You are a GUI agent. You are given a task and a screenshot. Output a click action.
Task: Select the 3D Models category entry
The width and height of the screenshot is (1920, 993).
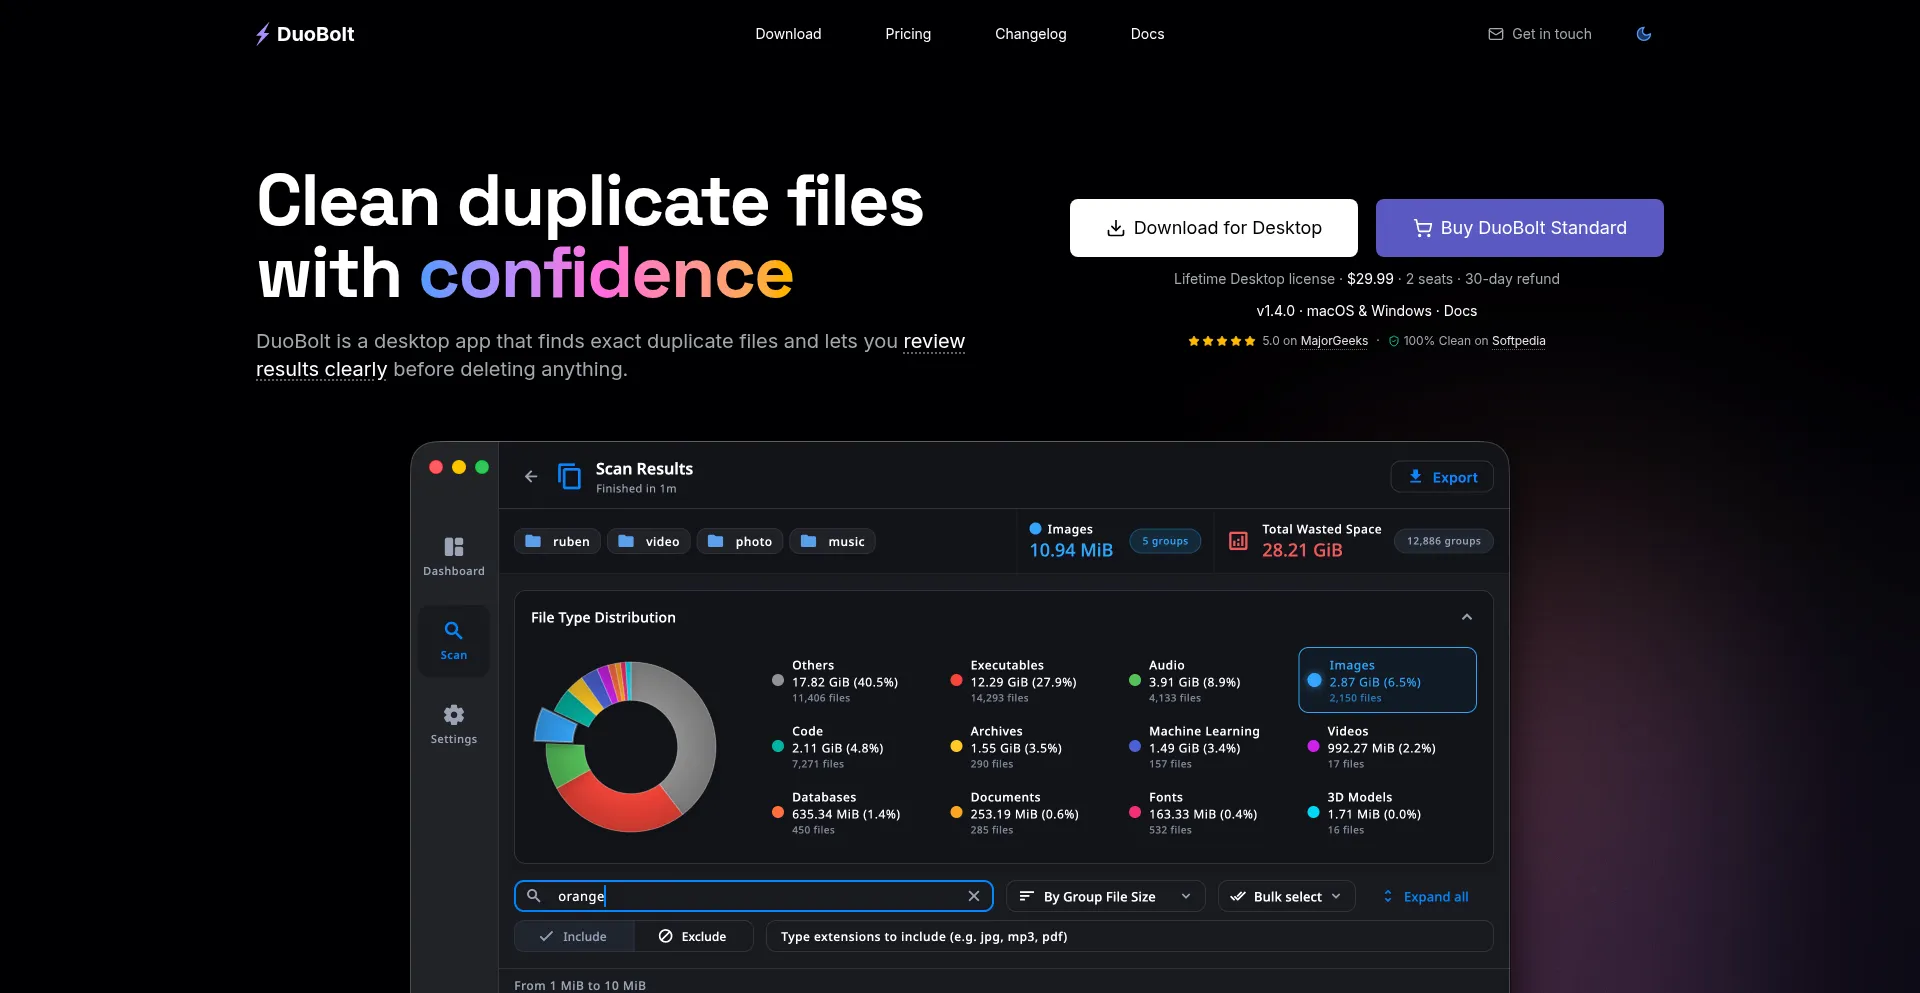click(1366, 813)
